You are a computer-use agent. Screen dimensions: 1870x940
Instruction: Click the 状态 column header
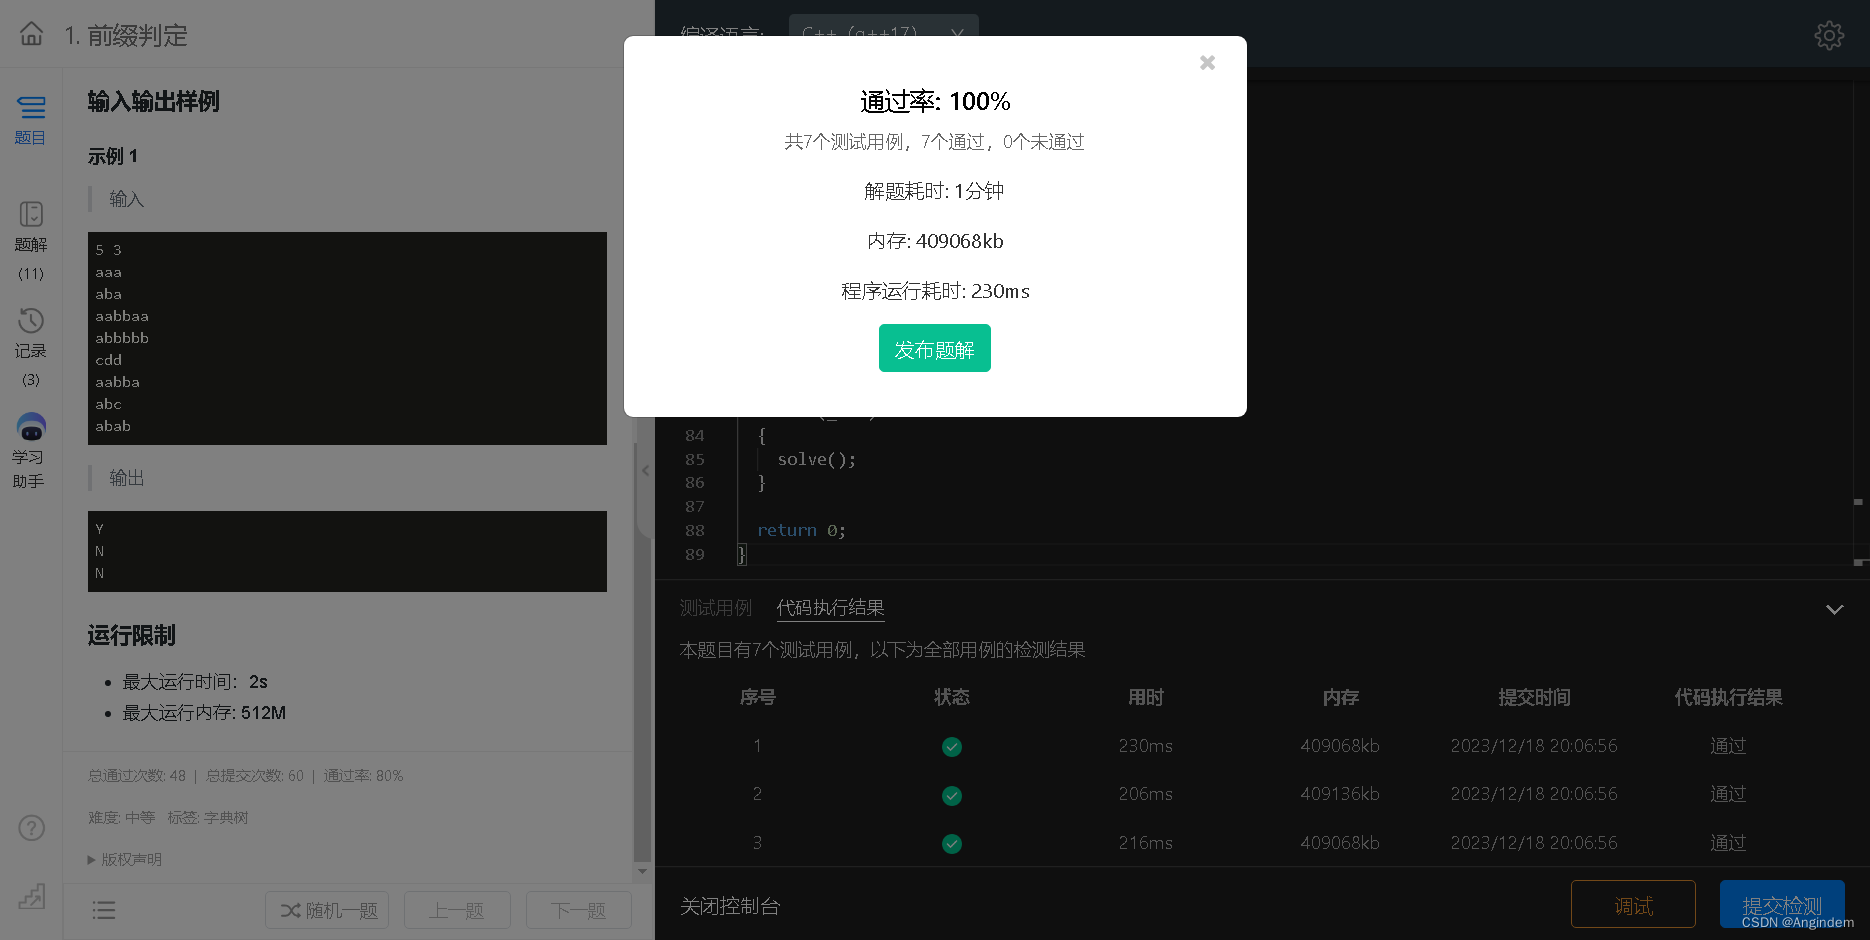pos(952,697)
